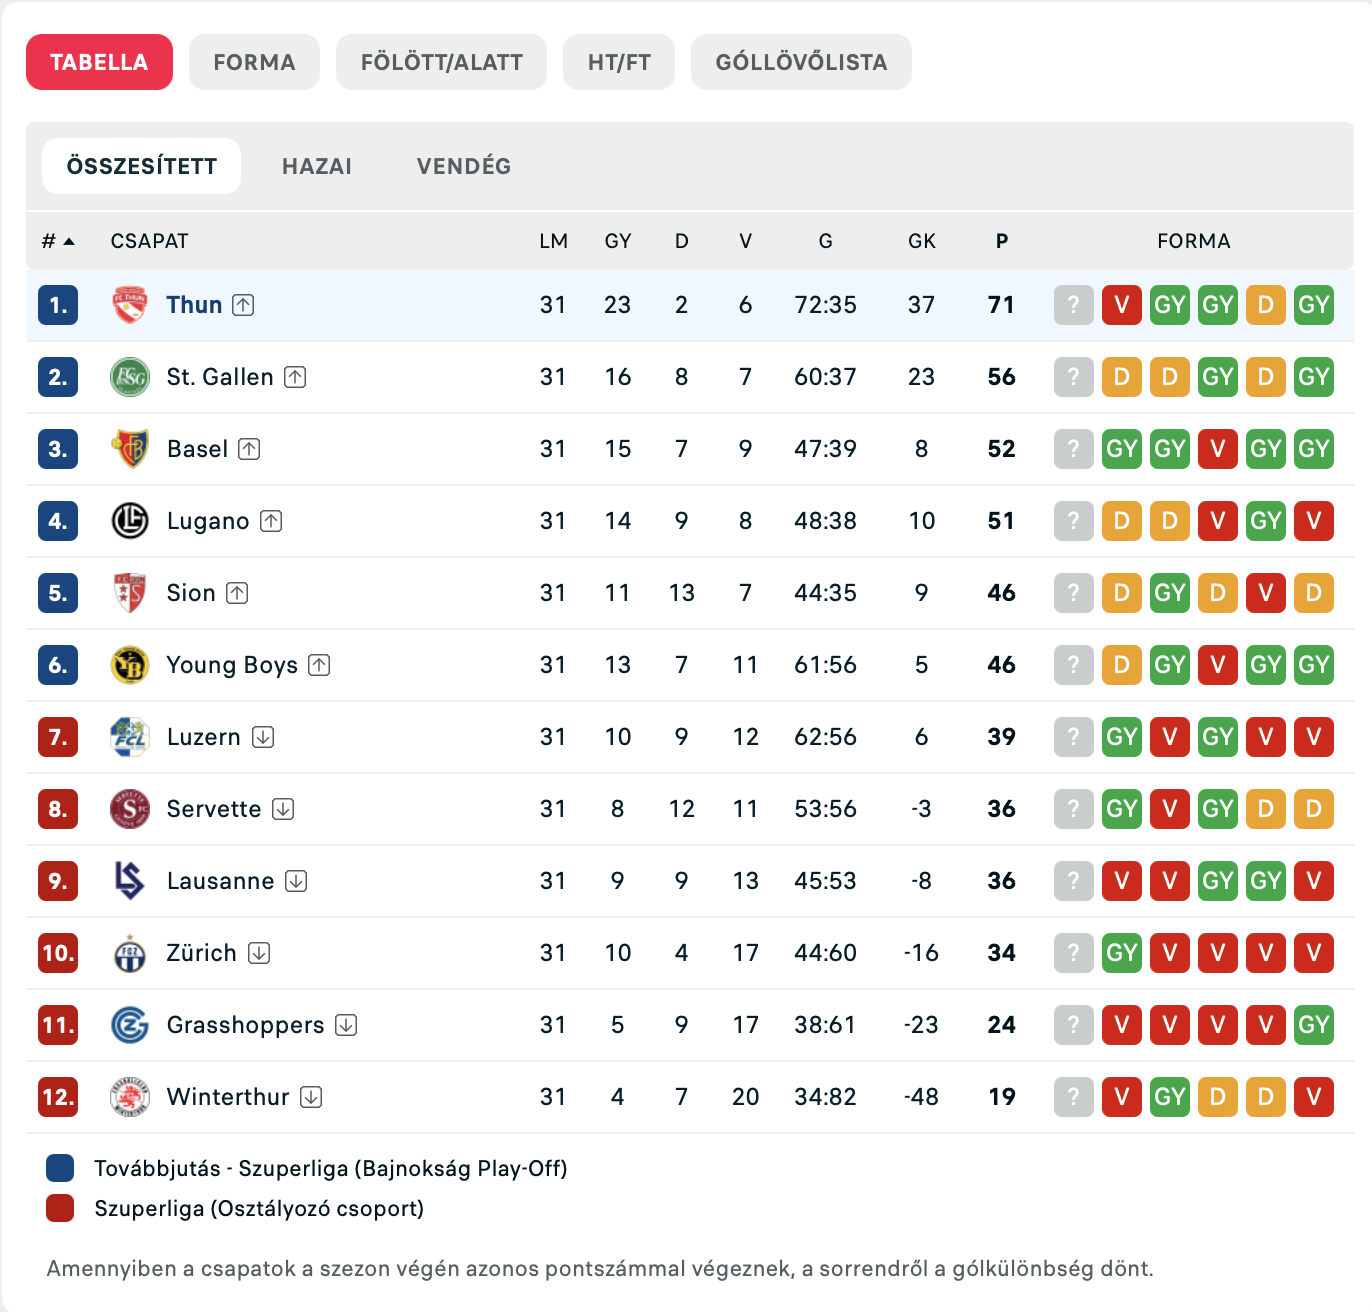Click relegation arrow icon beside Luzern
This screenshot has width=1372, height=1312.
point(263,737)
